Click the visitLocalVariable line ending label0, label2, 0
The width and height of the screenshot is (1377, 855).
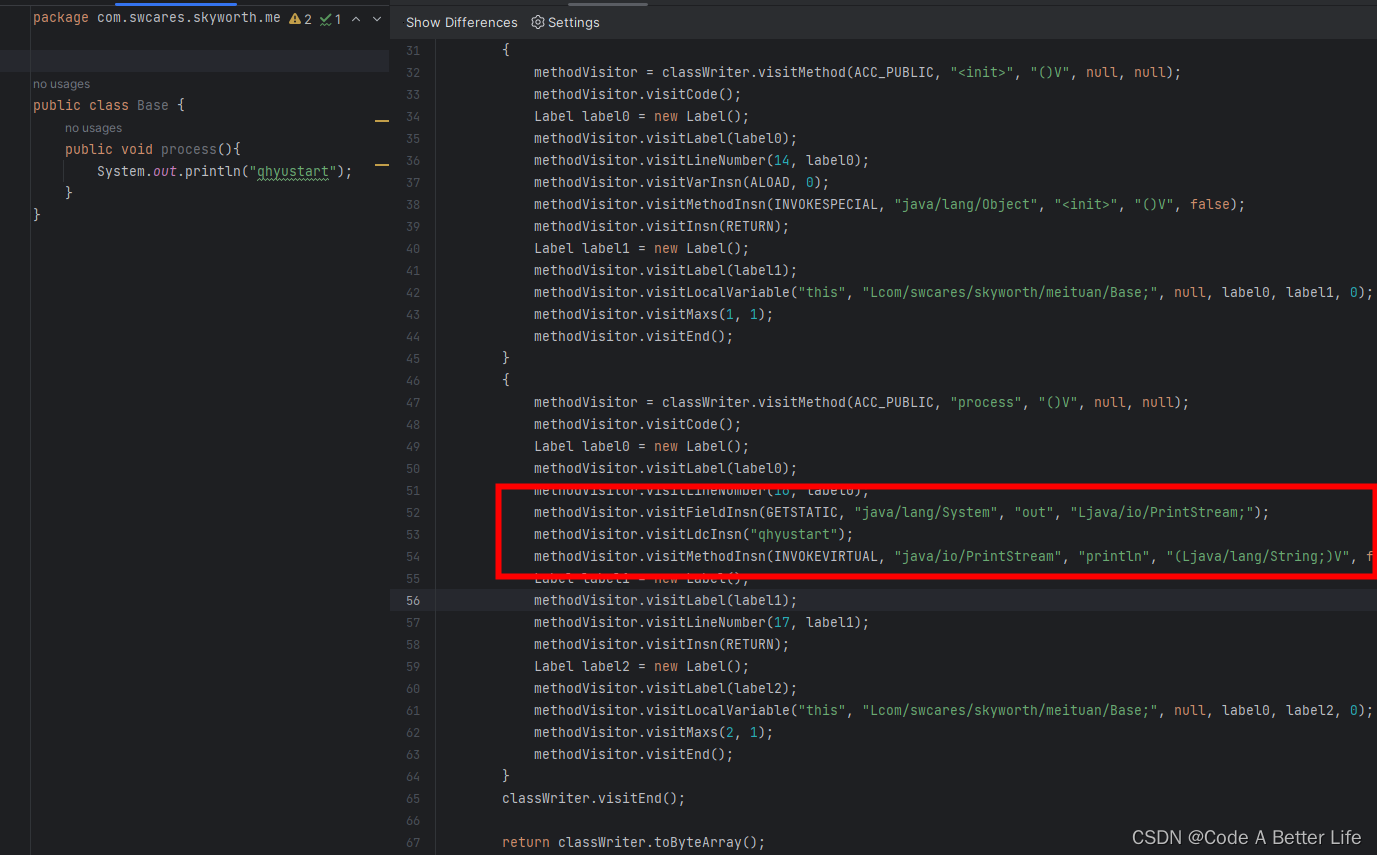click(x=953, y=711)
